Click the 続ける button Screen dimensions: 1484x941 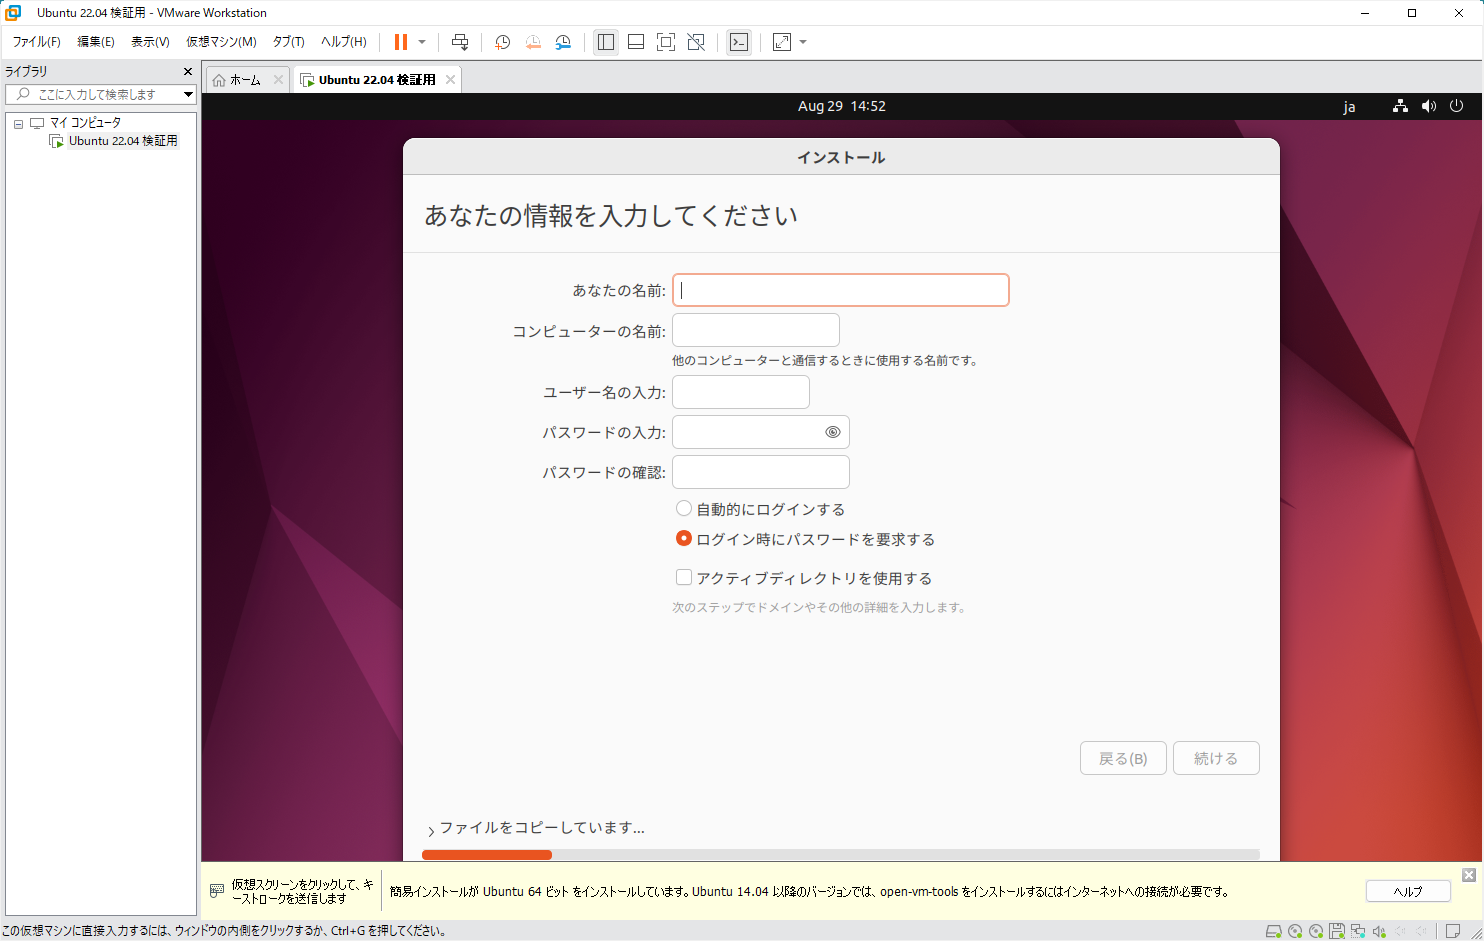pyautogui.click(x=1216, y=758)
